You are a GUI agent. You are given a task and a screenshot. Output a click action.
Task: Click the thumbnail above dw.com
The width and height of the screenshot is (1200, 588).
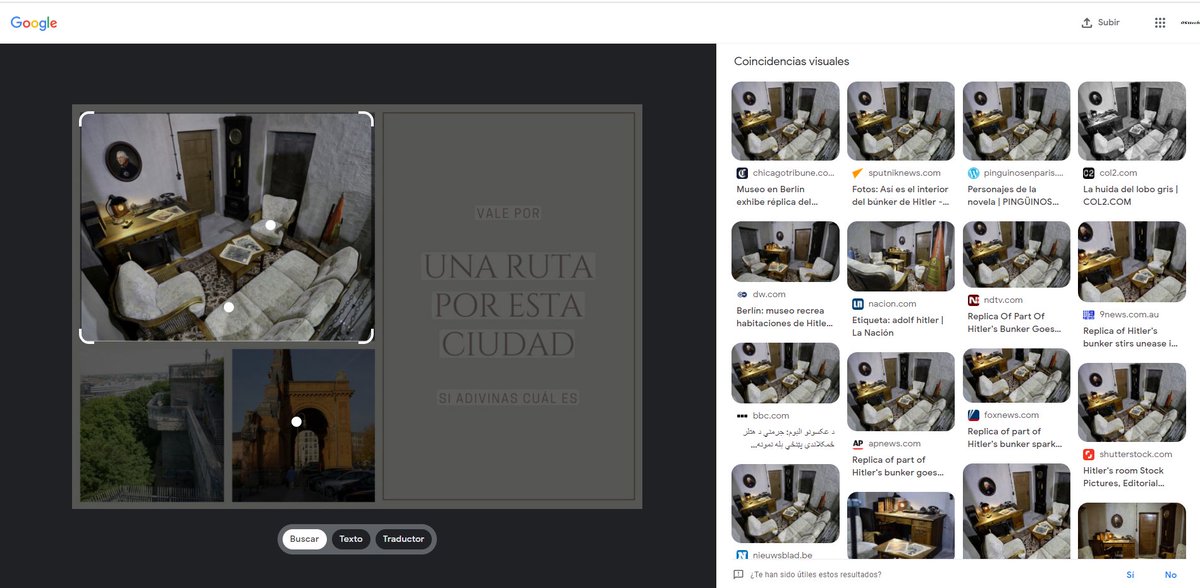point(785,252)
